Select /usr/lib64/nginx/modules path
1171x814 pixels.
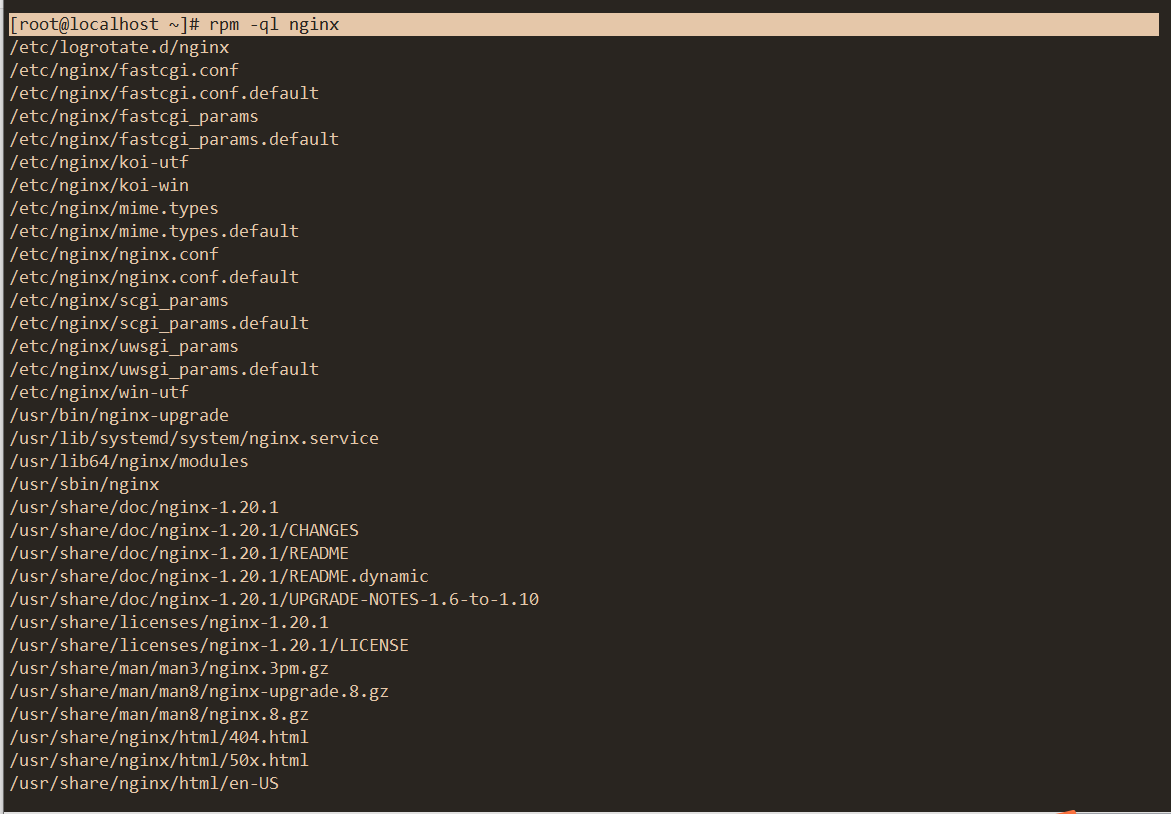(x=129, y=462)
